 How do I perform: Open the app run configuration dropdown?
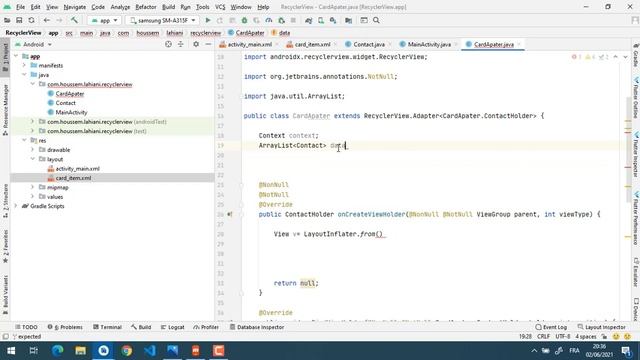click(104, 20)
